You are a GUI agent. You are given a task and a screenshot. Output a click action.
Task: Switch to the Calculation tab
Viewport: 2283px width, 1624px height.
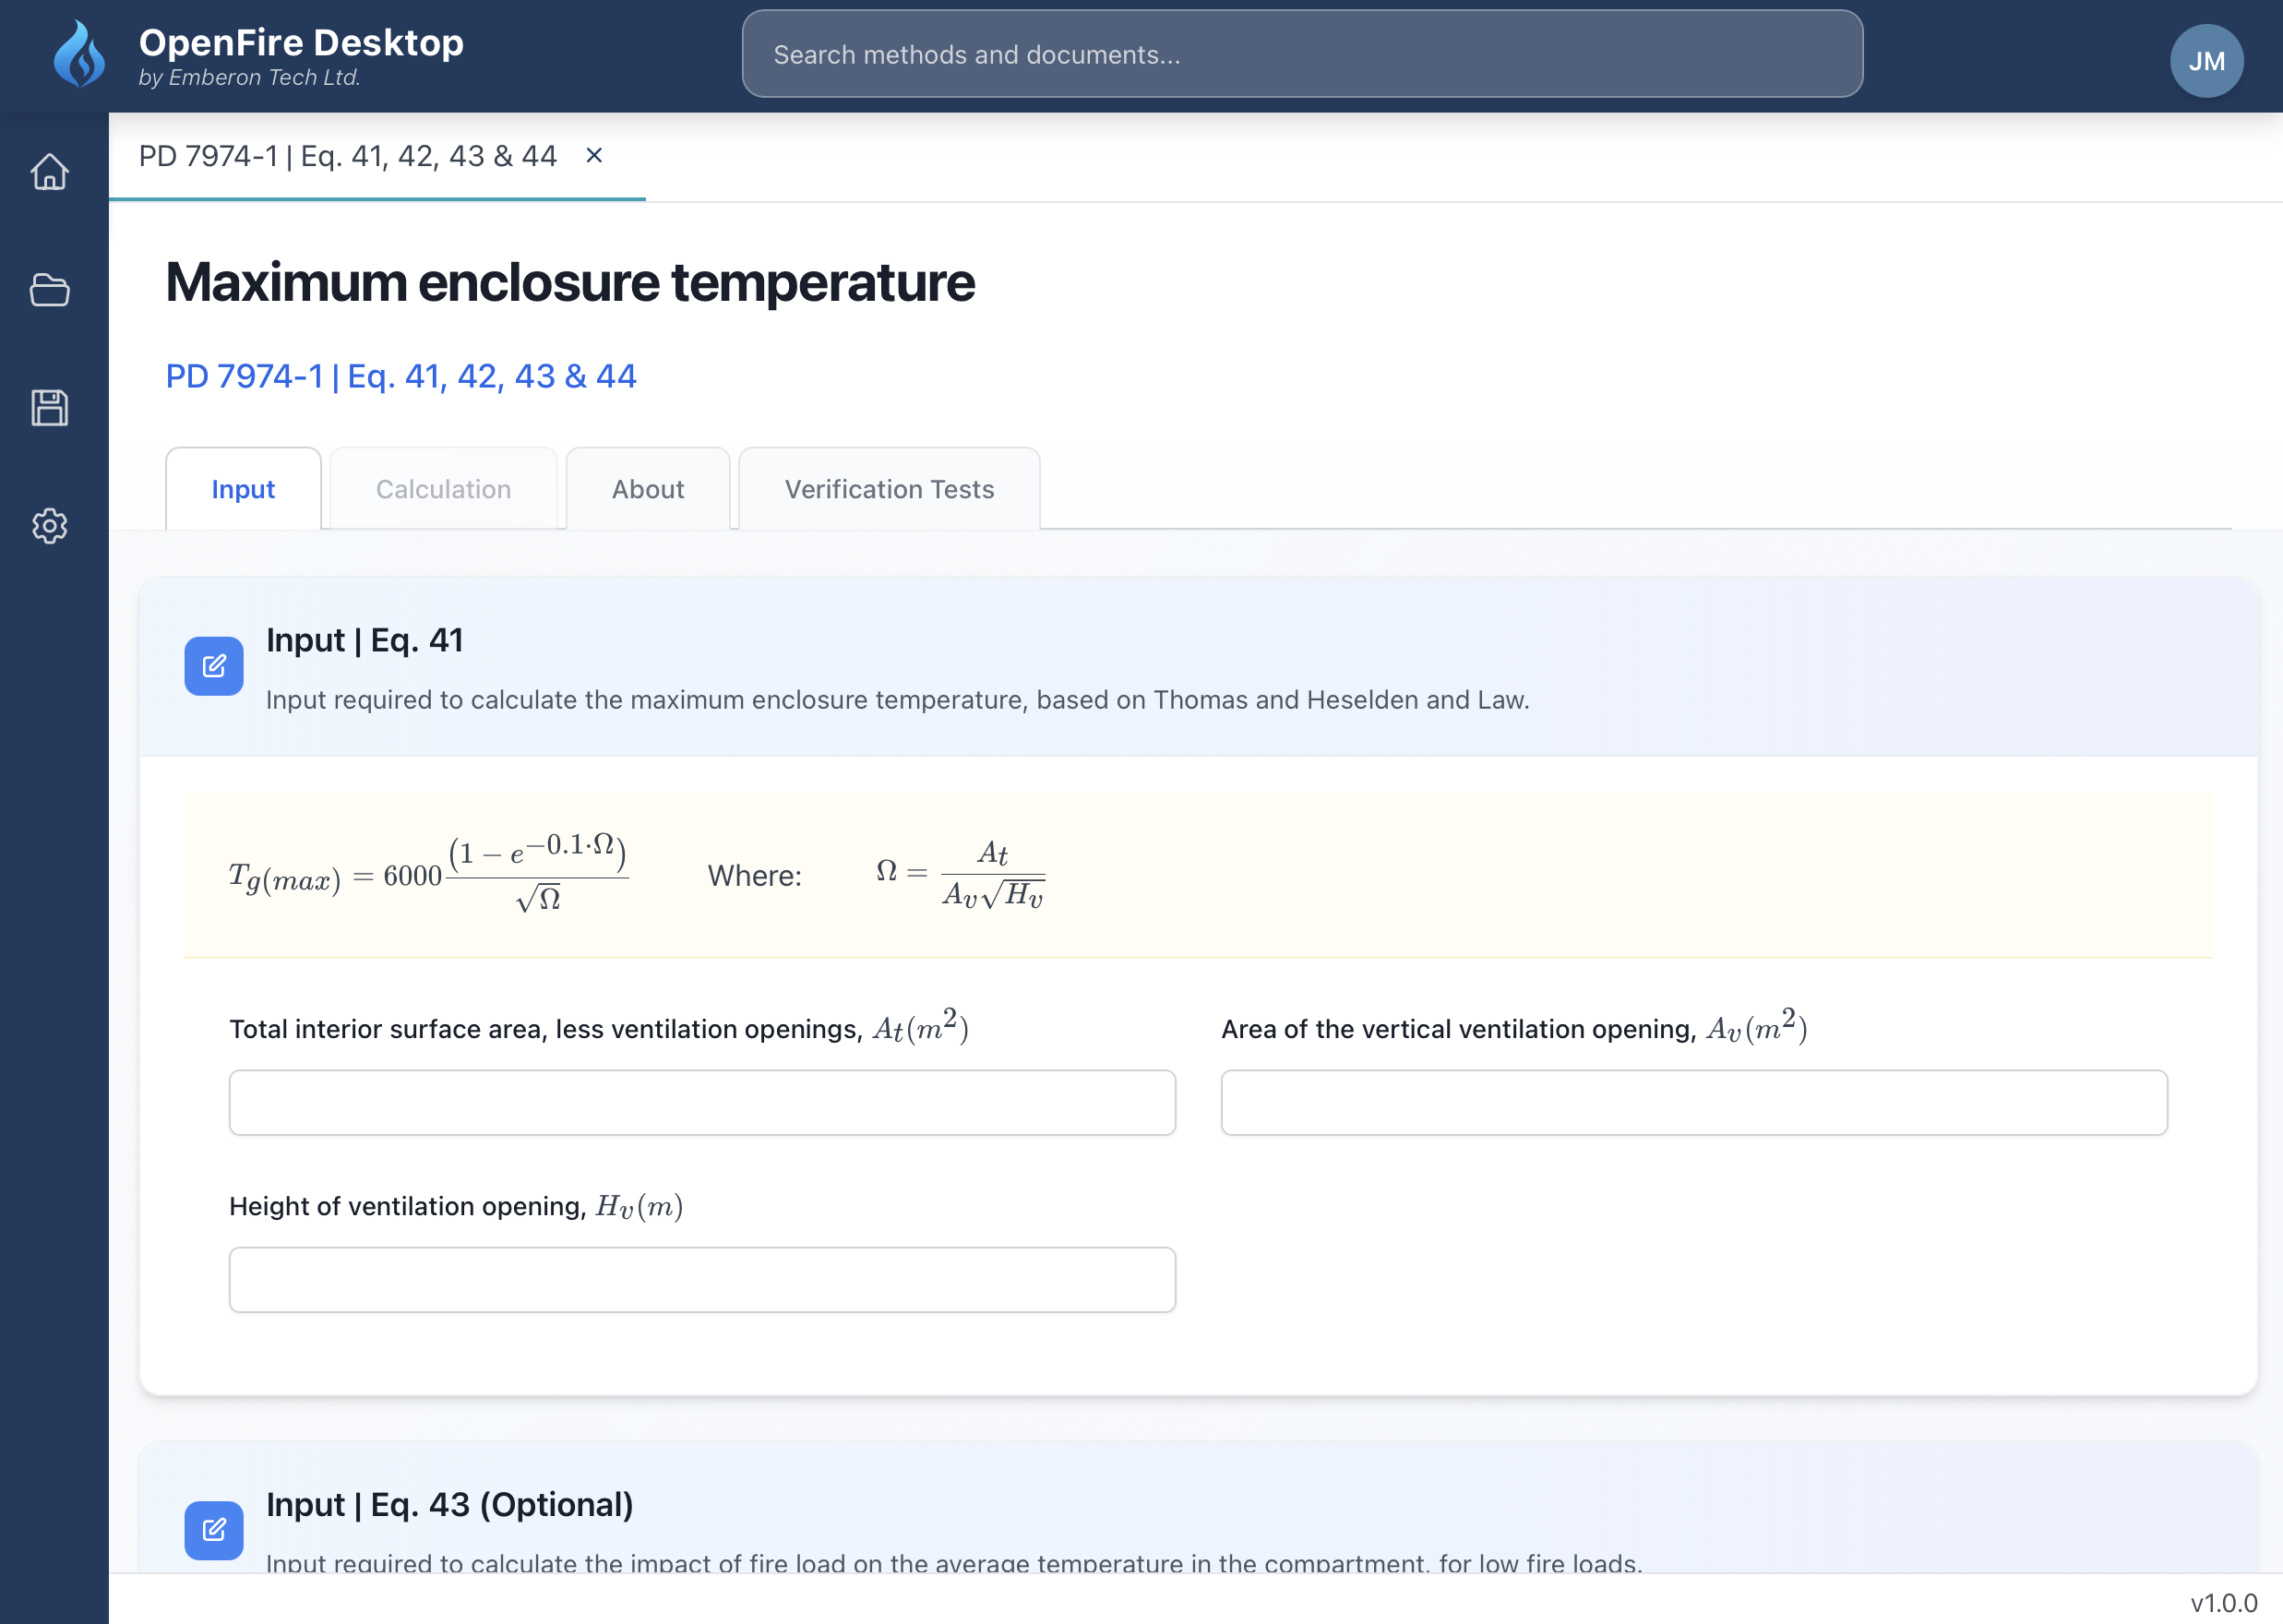point(443,489)
